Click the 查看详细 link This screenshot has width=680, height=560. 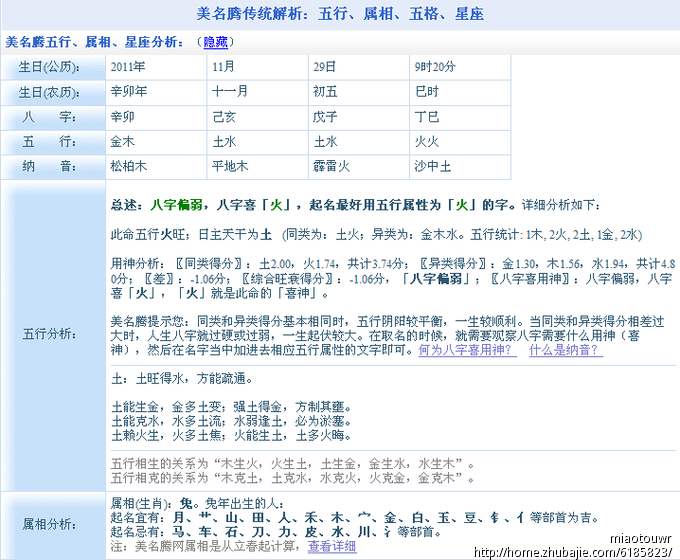tap(332, 546)
